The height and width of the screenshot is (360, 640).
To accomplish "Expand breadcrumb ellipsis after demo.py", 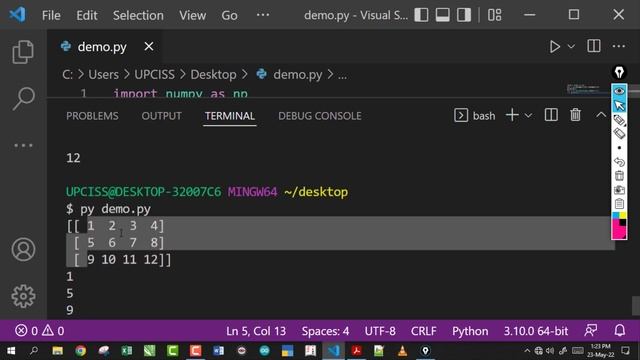I will click(342, 75).
